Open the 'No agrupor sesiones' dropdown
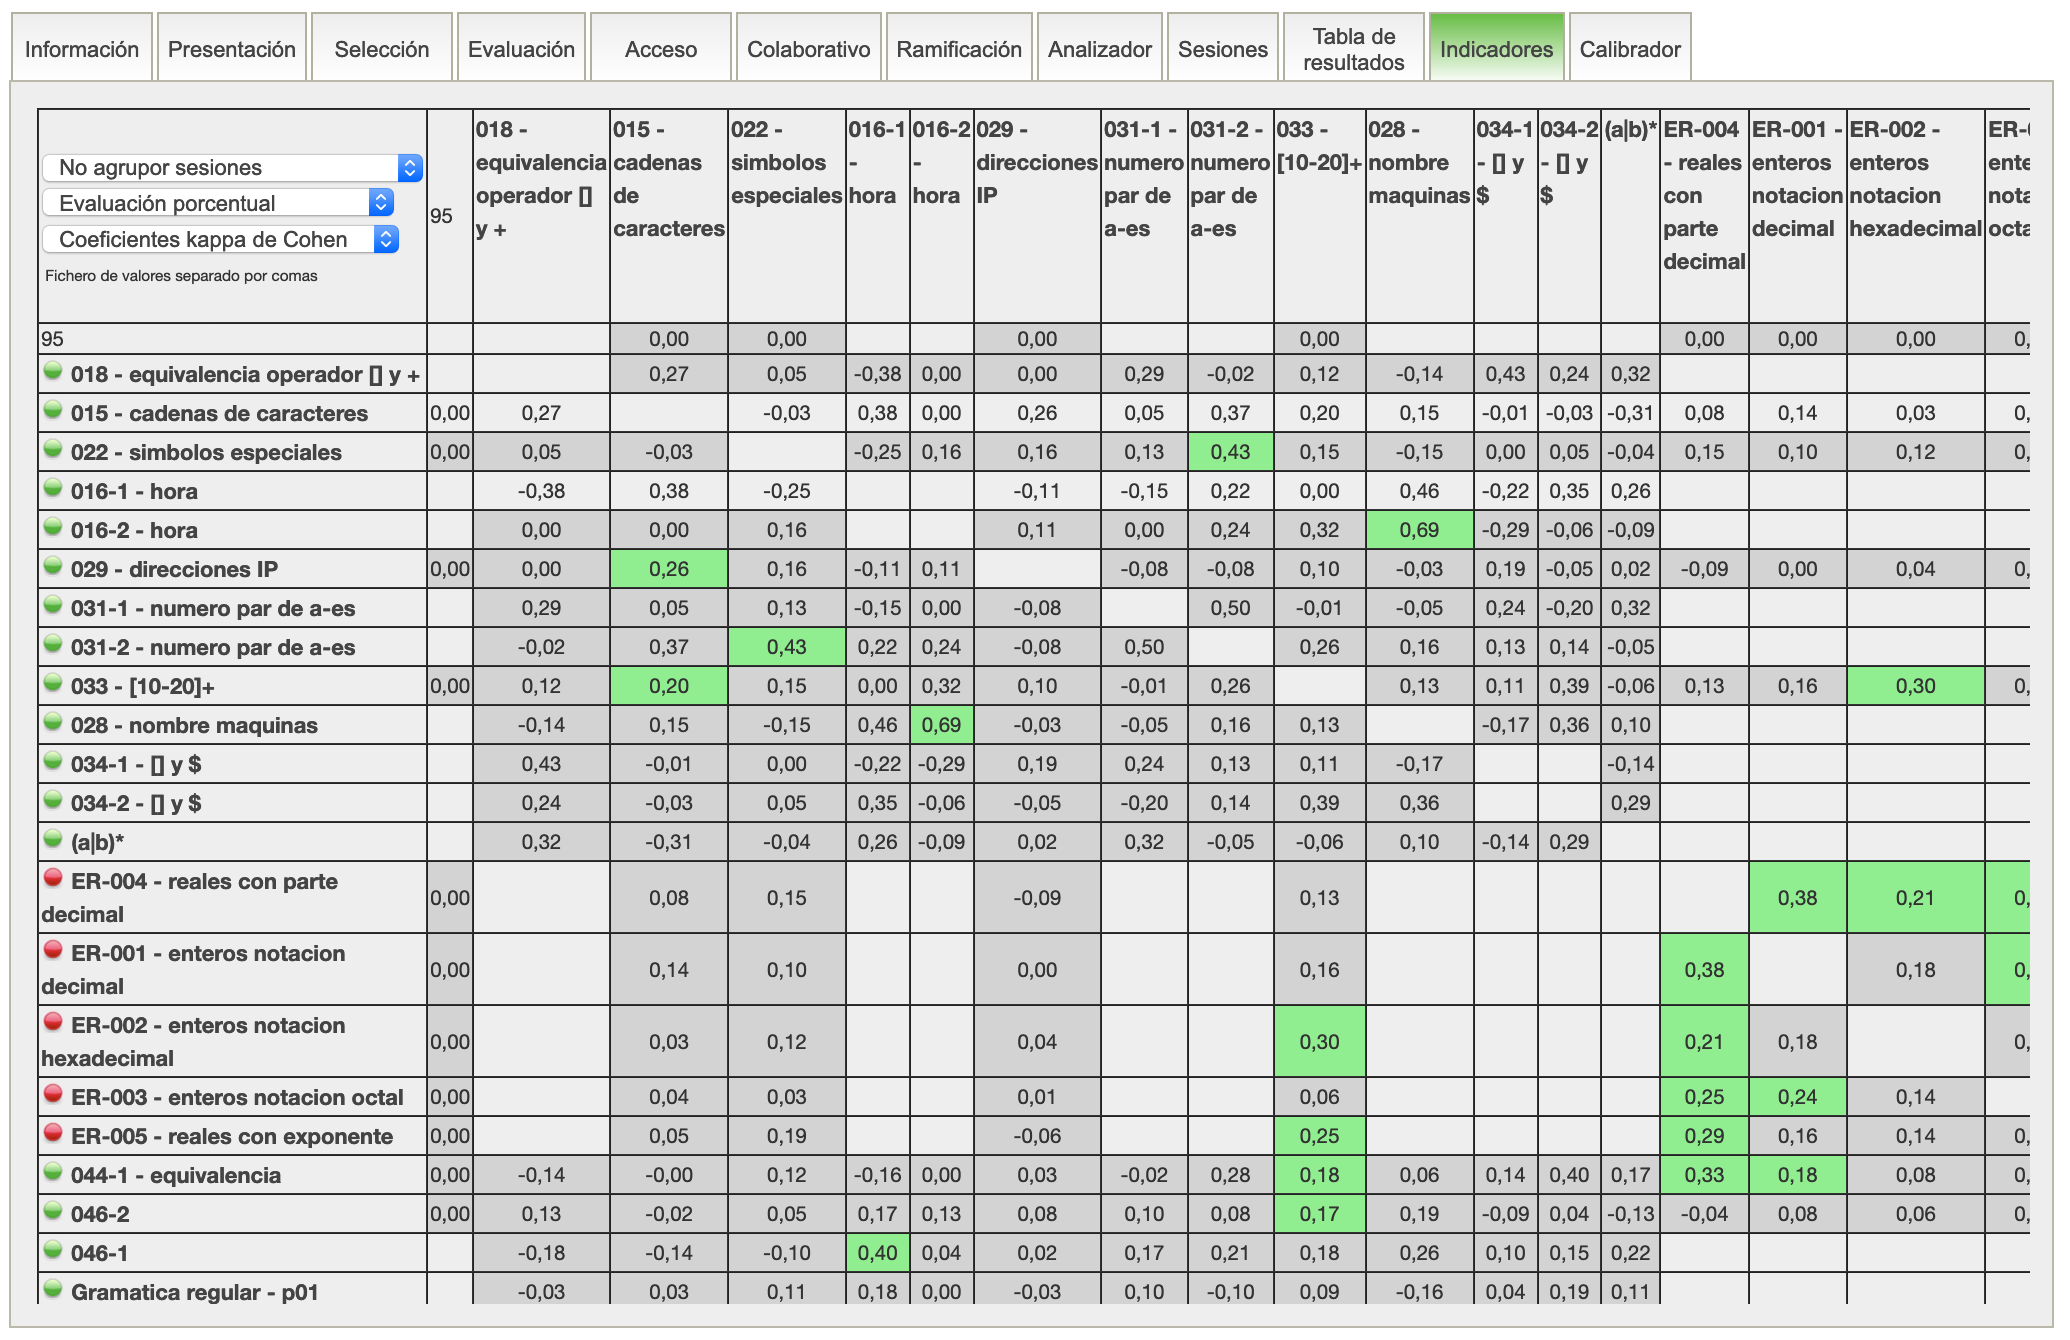This screenshot has width=2070, height=1340. [232, 167]
